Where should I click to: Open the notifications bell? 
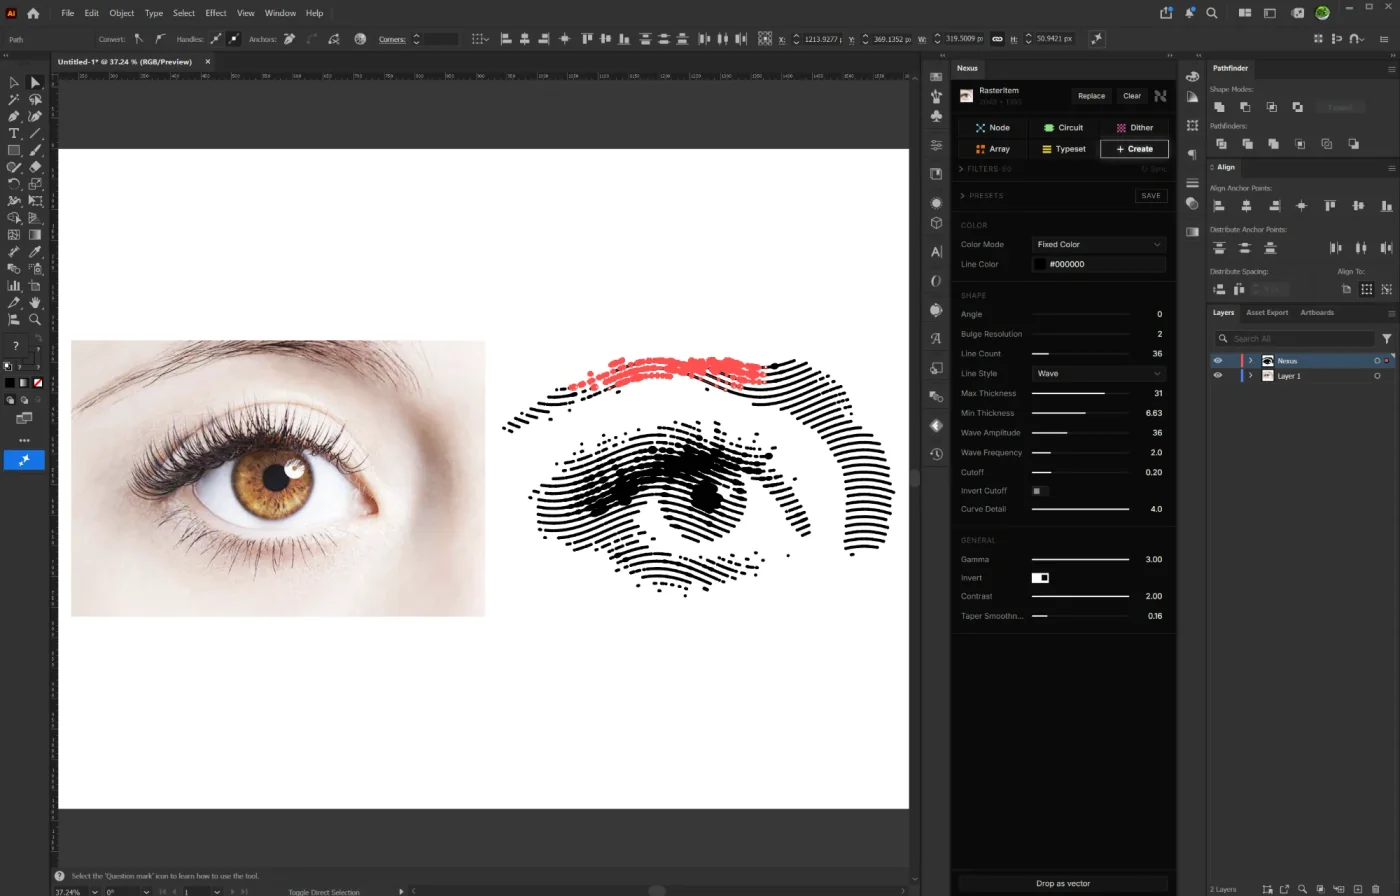(1190, 13)
